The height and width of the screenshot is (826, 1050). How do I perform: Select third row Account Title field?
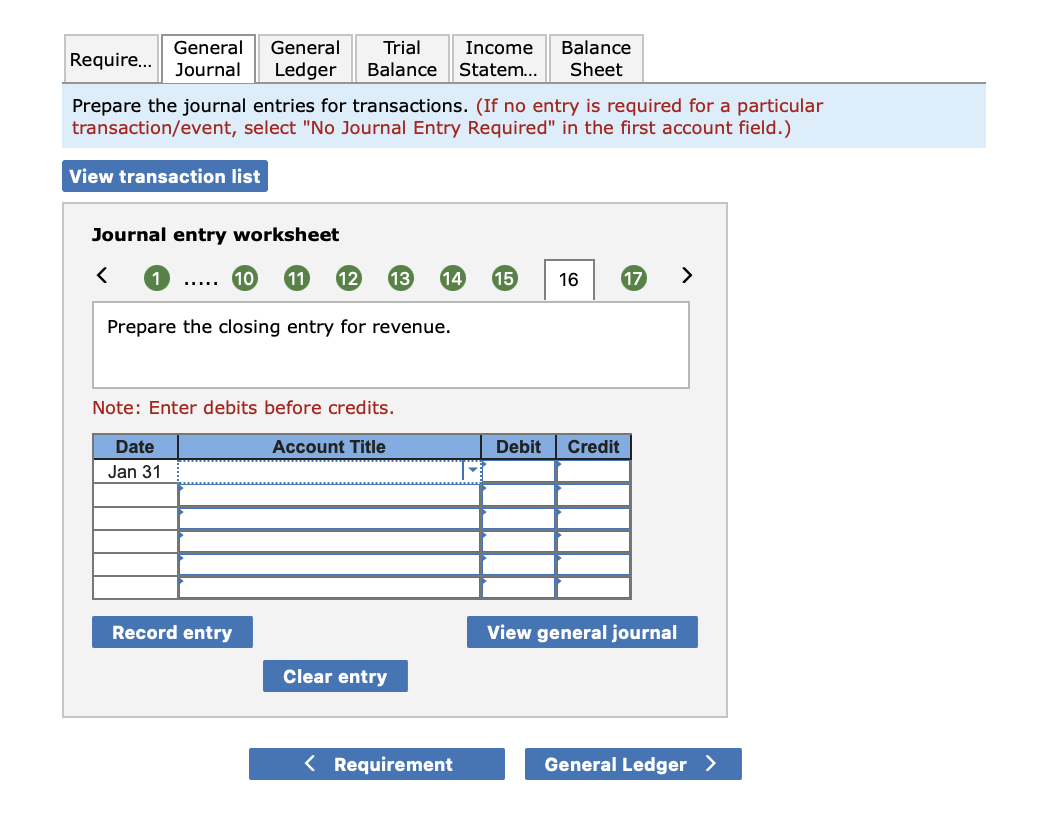329,519
